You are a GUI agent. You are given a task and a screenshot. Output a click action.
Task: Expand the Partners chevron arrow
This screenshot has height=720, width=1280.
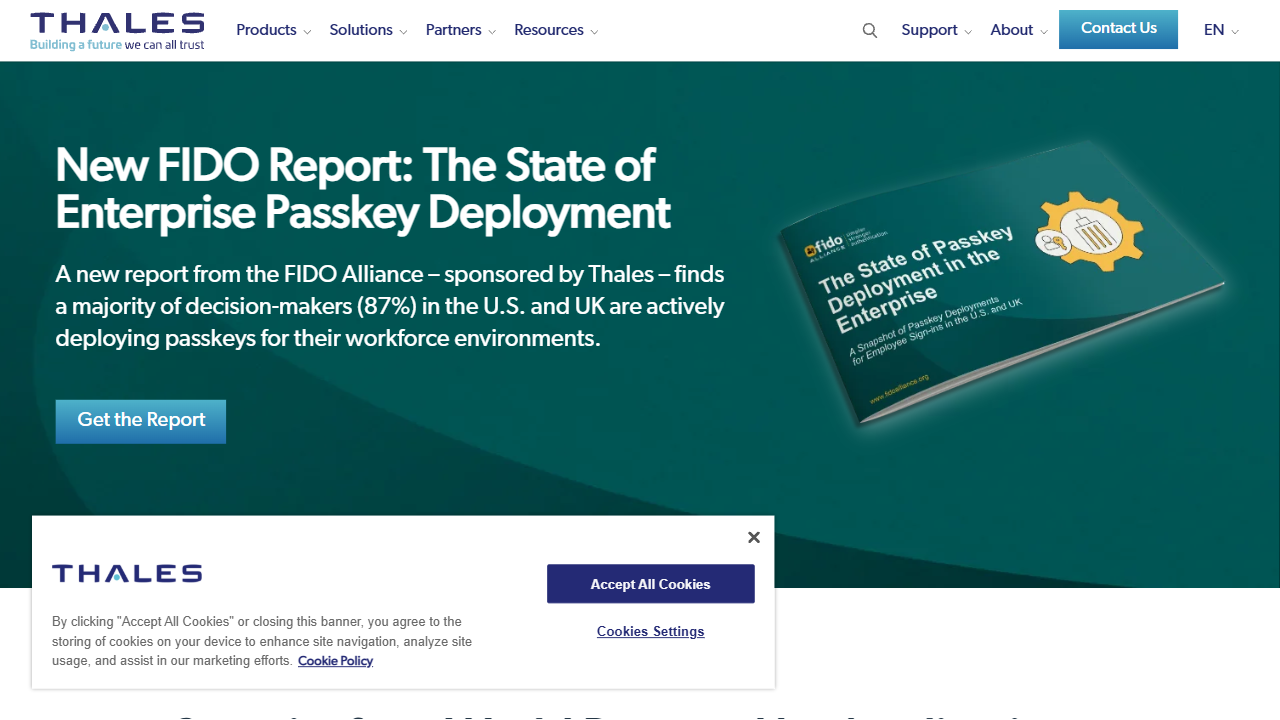[492, 32]
